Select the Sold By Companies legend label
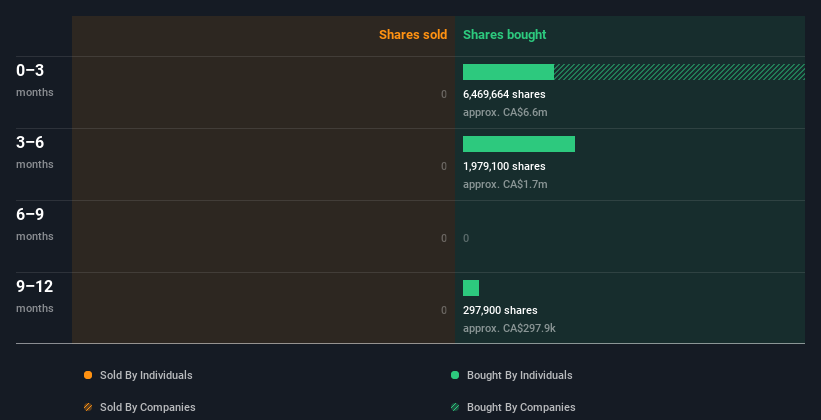The width and height of the screenshot is (821, 420). tap(148, 407)
